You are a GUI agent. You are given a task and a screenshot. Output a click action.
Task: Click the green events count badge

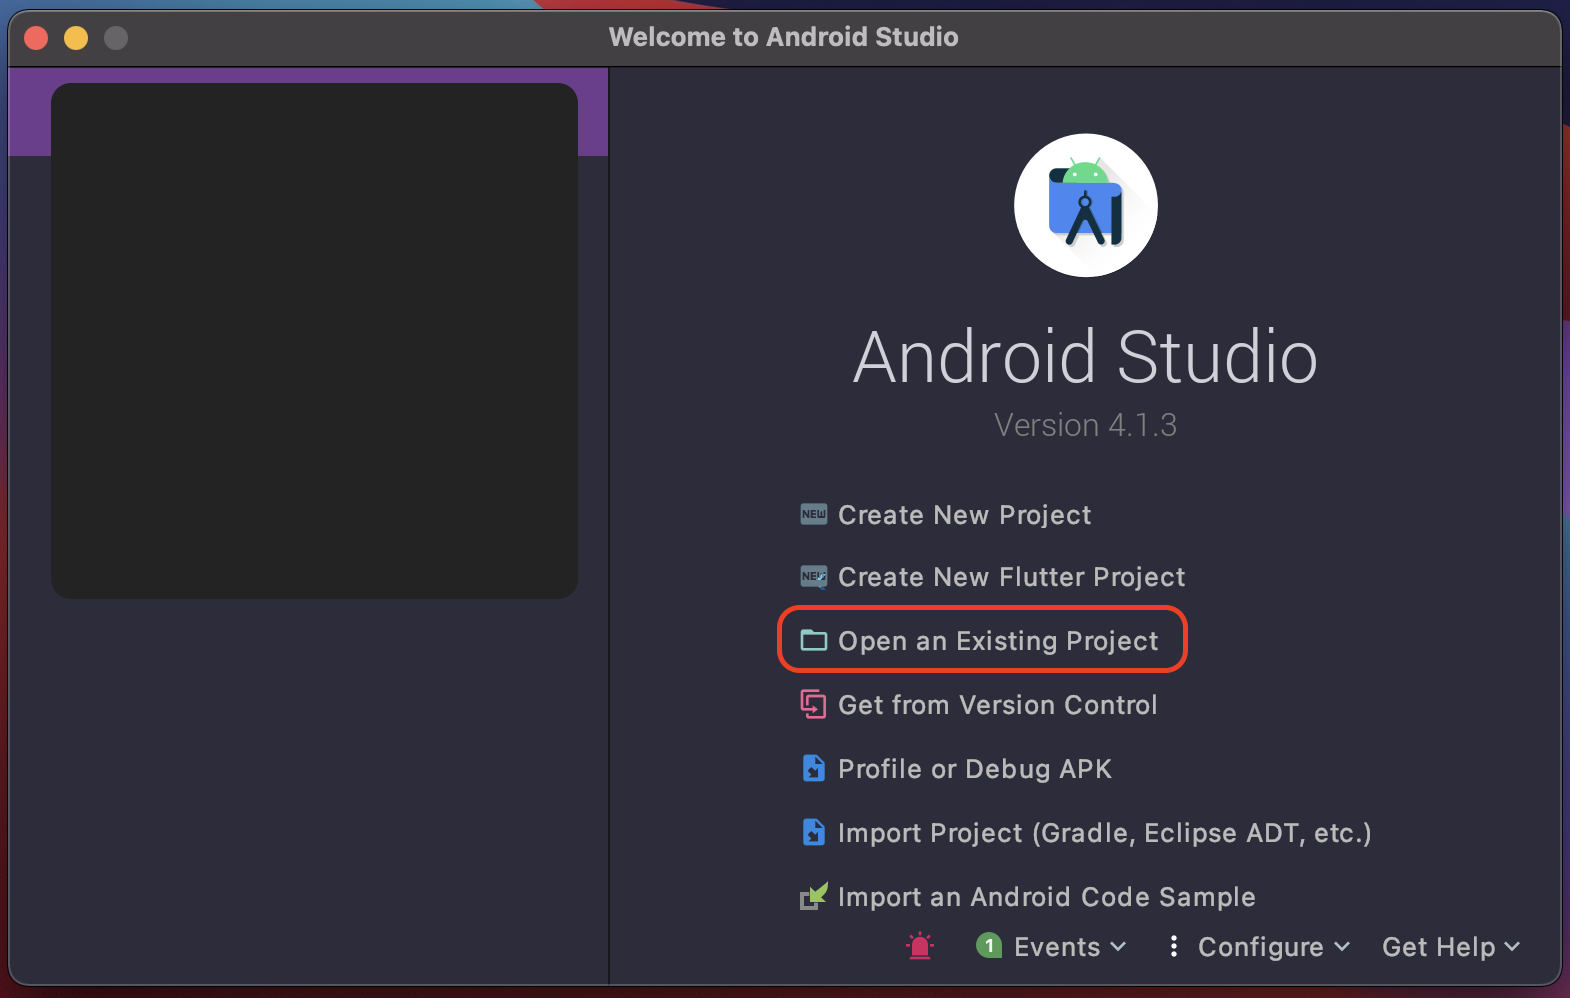pyautogui.click(x=989, y=945)
